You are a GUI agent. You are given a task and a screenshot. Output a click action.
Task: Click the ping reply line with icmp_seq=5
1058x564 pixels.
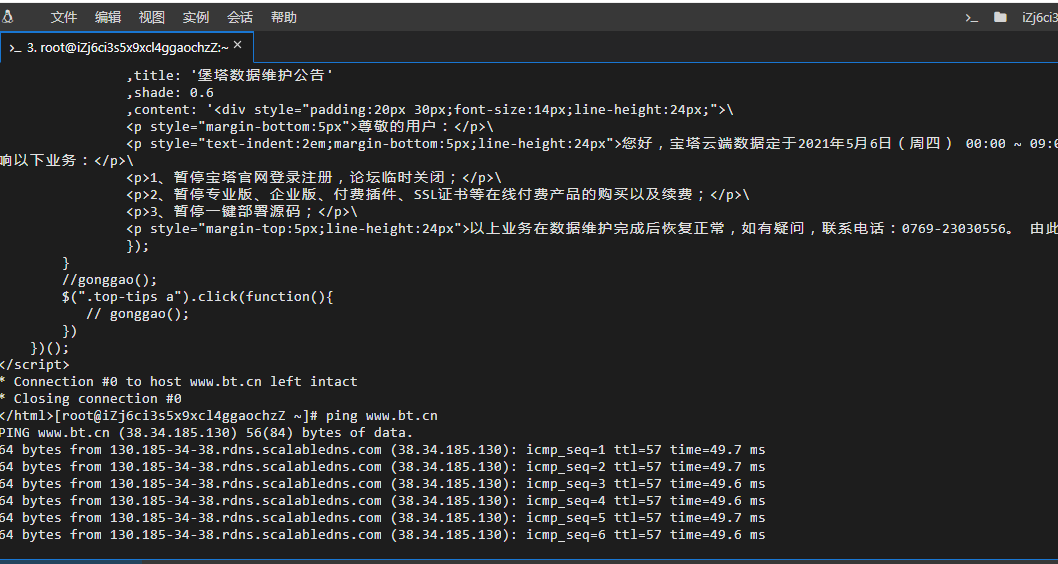point(383,517)
